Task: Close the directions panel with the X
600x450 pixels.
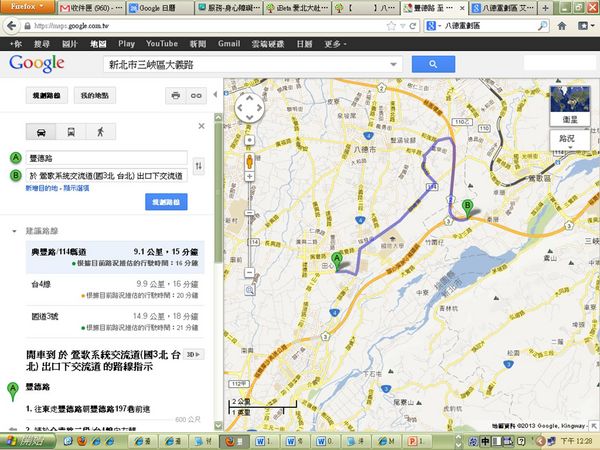Action: coord(201,126)
